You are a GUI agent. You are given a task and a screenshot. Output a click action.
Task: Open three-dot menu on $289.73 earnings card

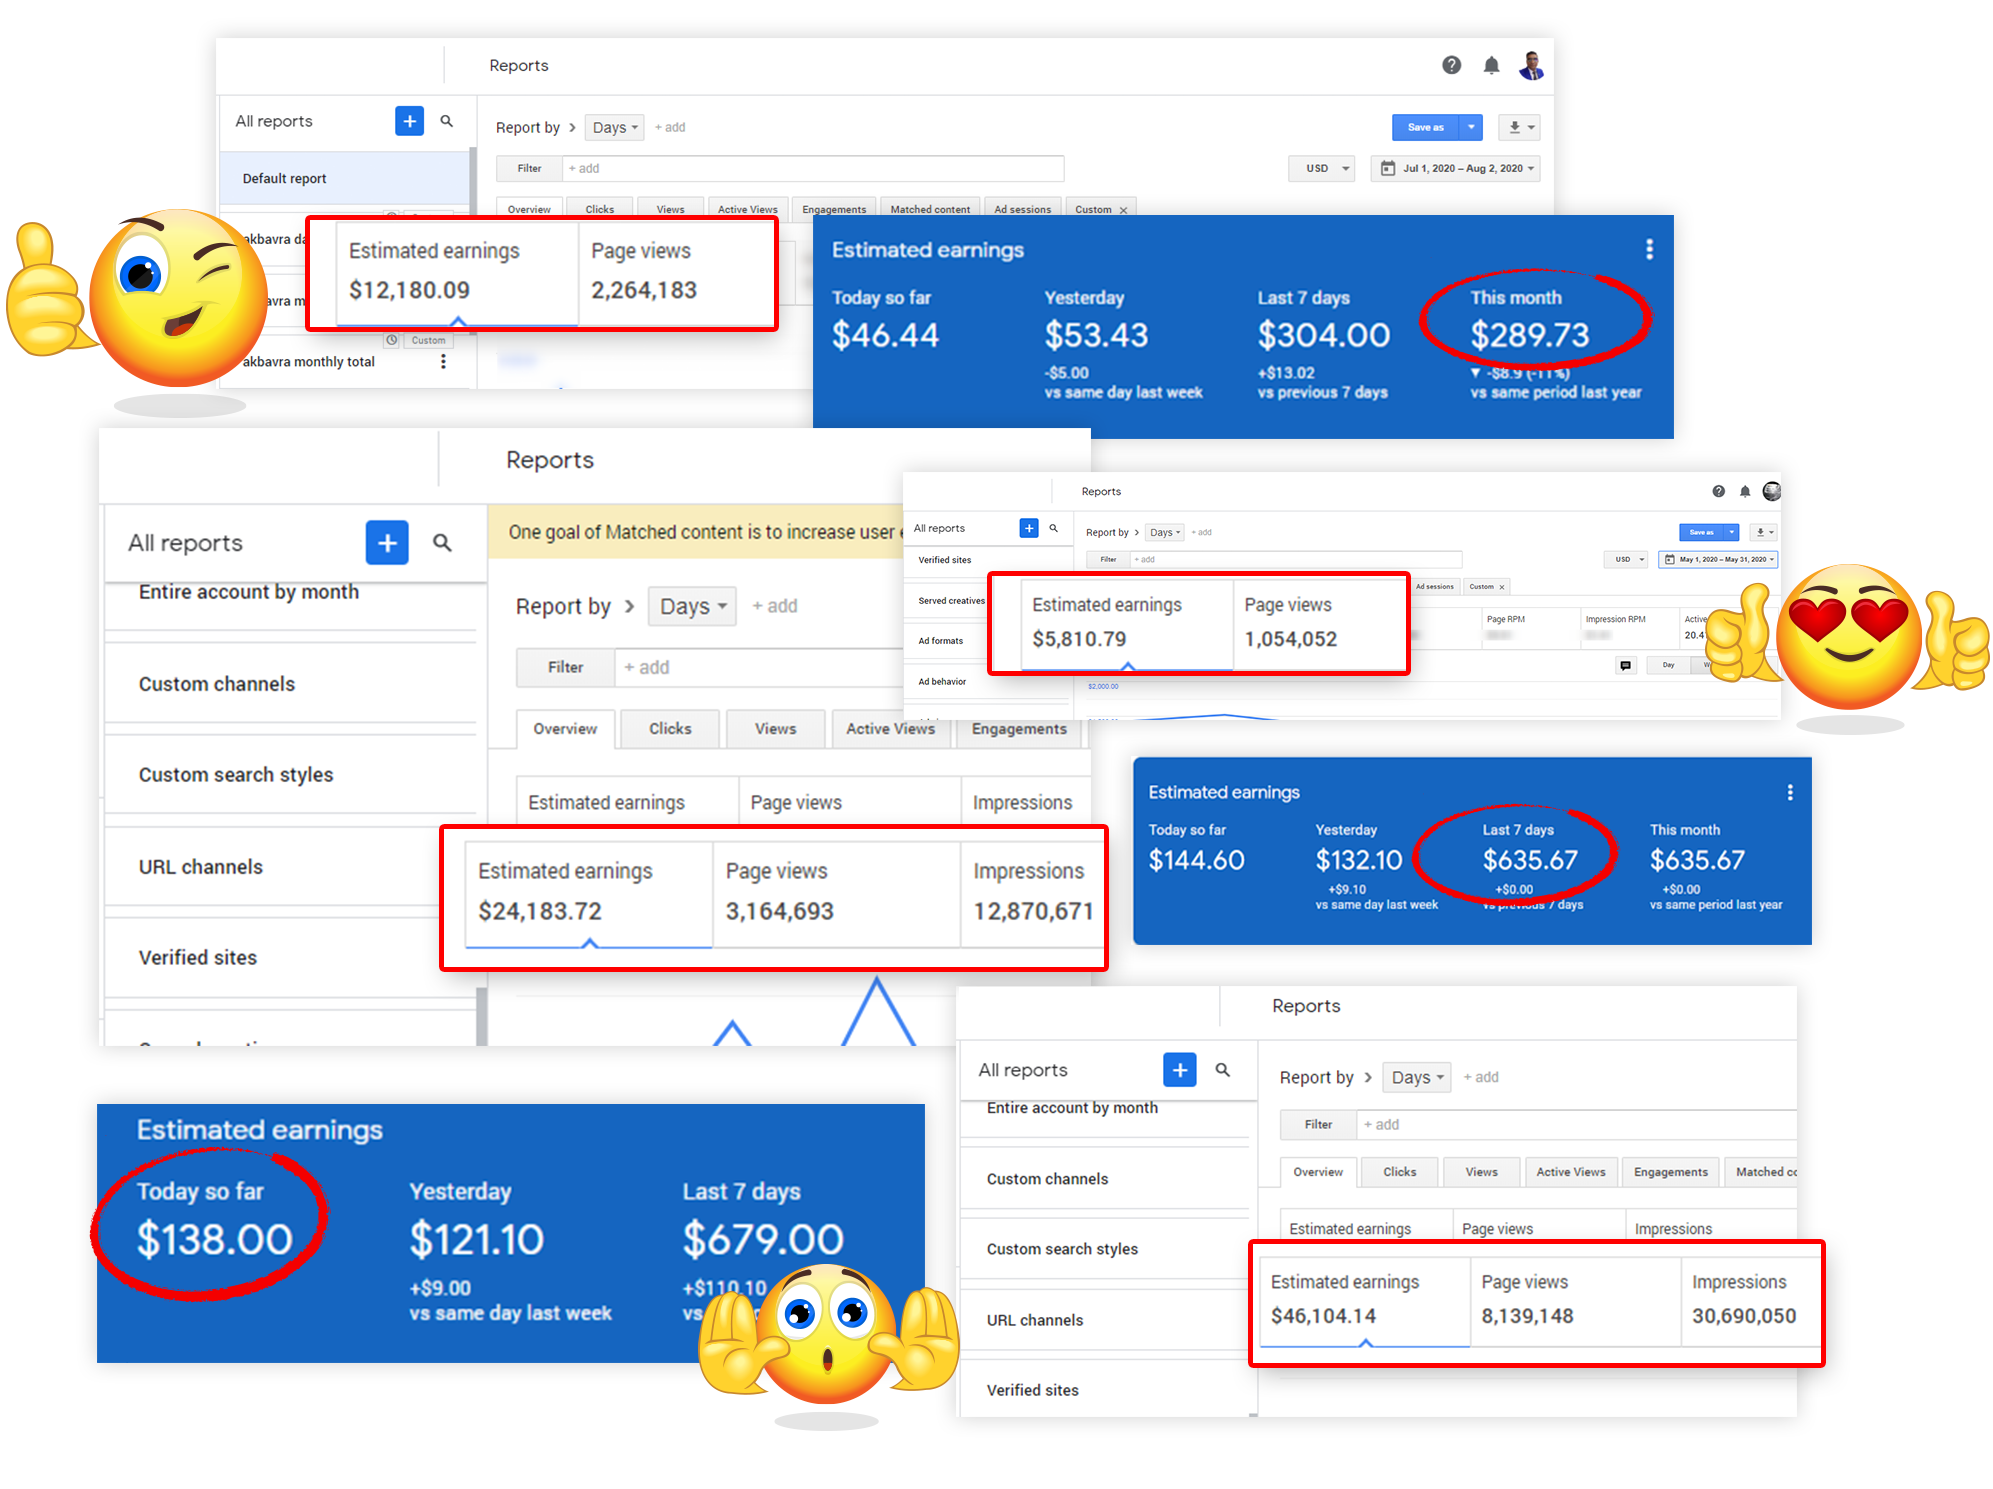(x=1649, y=249)
